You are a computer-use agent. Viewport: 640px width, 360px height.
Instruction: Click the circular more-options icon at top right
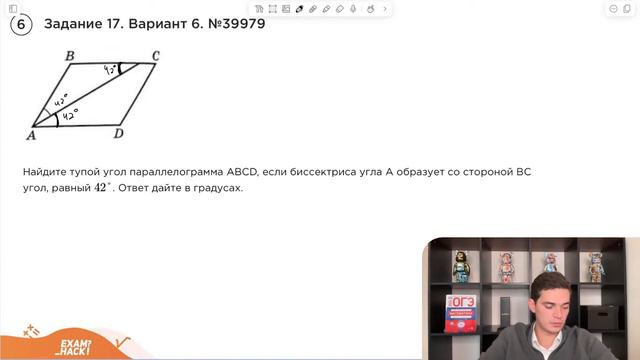613,9
